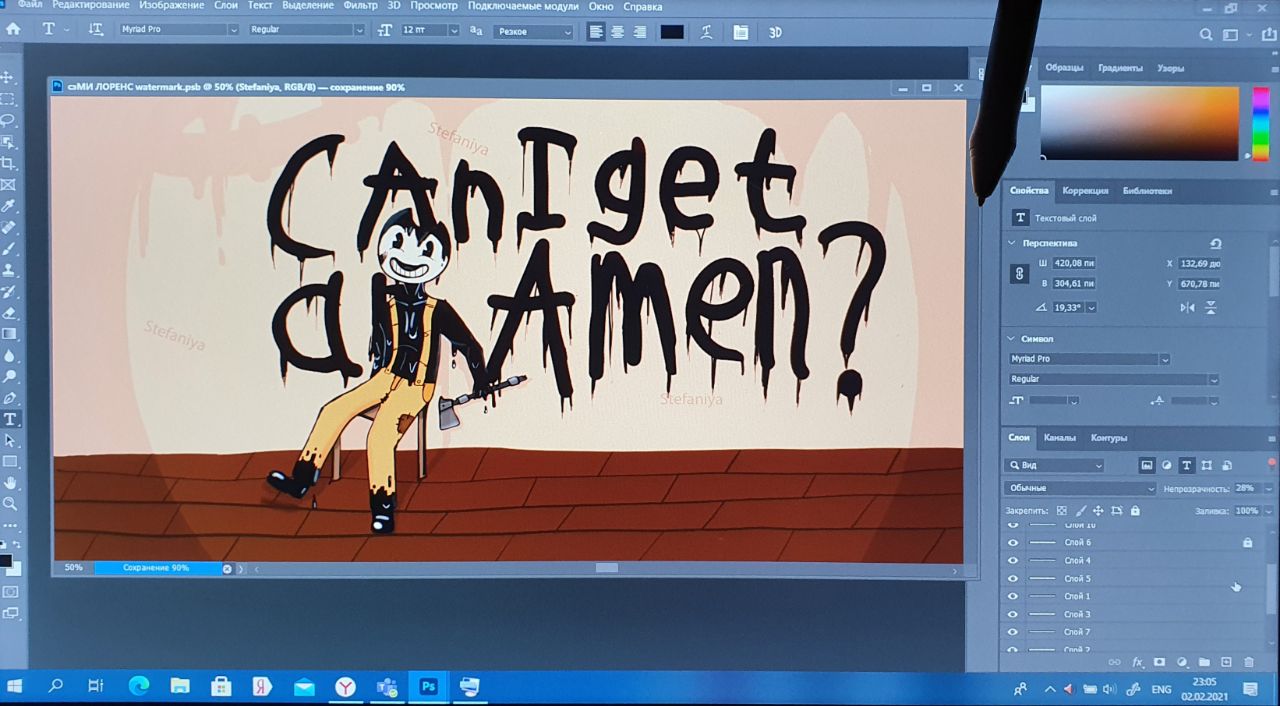The height and width of the screenshot is (706, 1280).
Task: Click the 3D button in options bar
Action: point(775,32)
